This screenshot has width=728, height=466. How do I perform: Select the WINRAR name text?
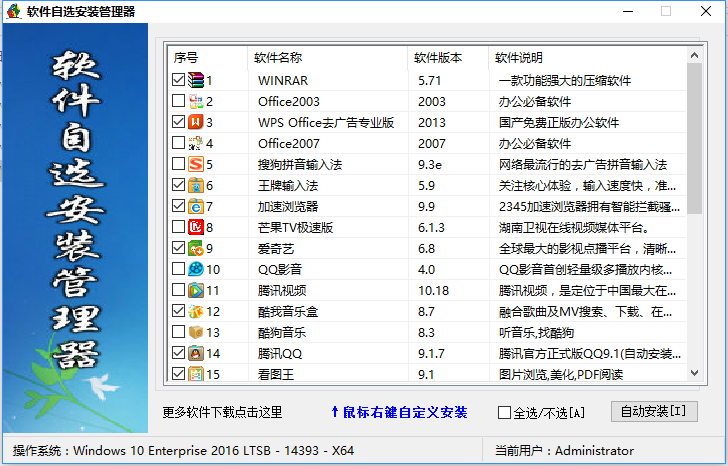[x=283, y=81]
